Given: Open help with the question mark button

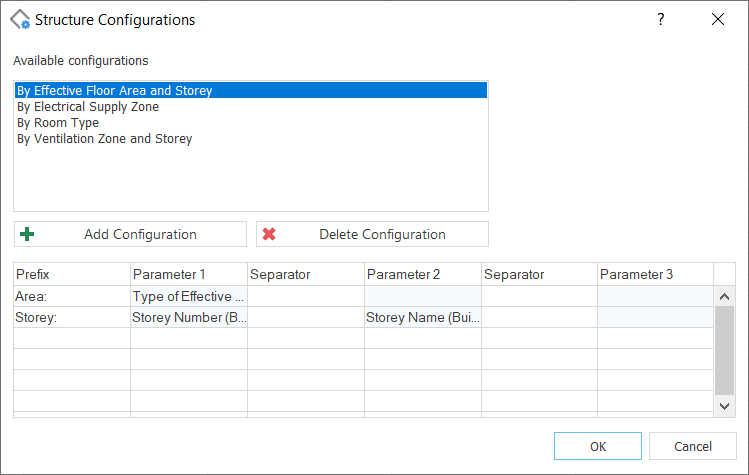Looking at the screenshot, I should (x=660, y=20).
